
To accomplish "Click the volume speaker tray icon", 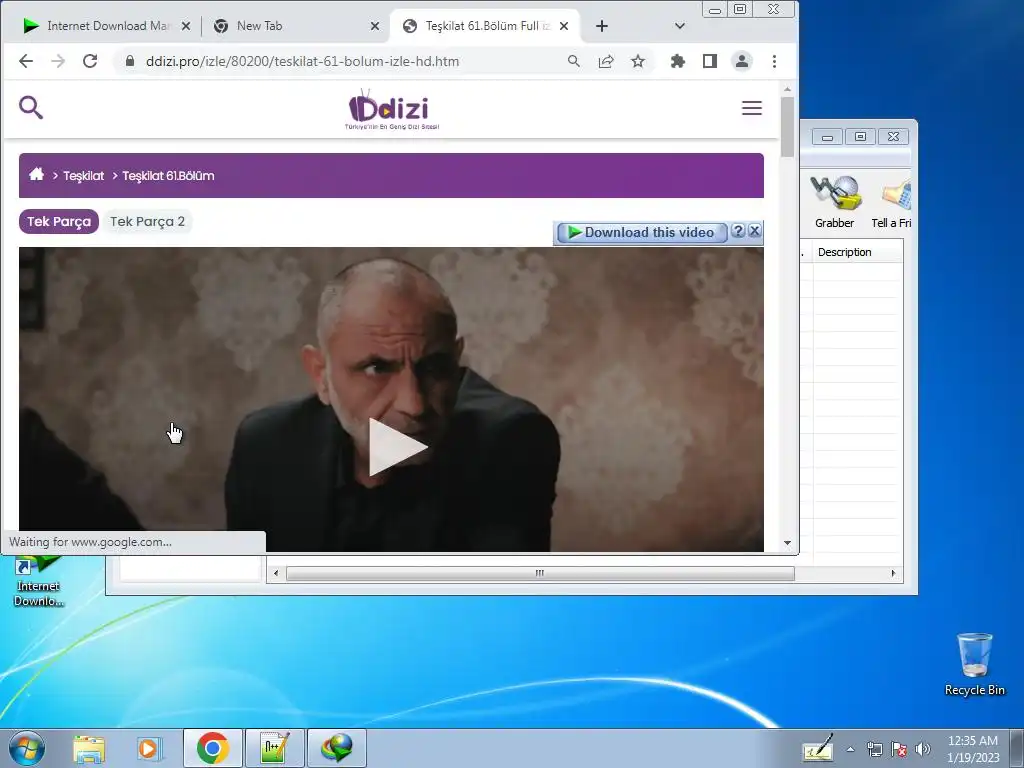I will click(x=923, y=749).
